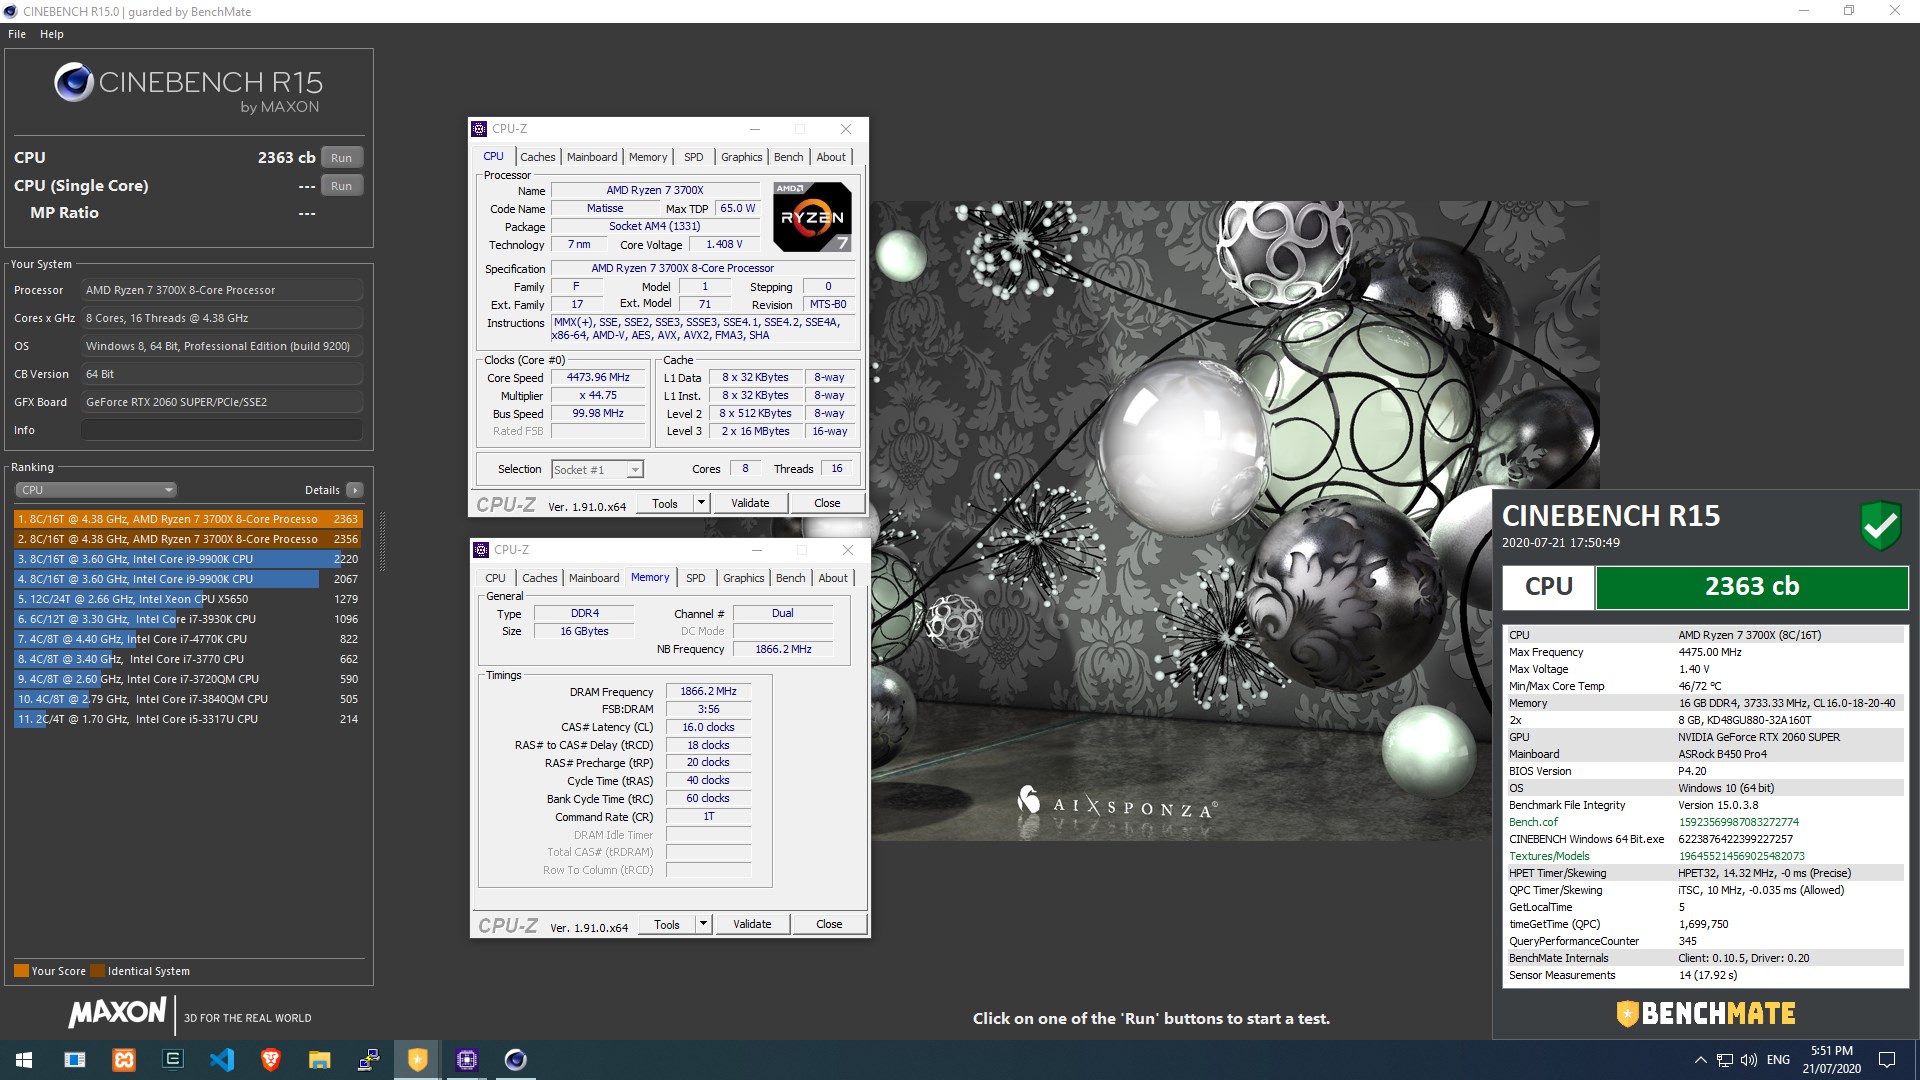The width and height of the screenshot is (1920, 1080).
Task: Click the green 2363 cb score bar
Action: point(1752,587)
